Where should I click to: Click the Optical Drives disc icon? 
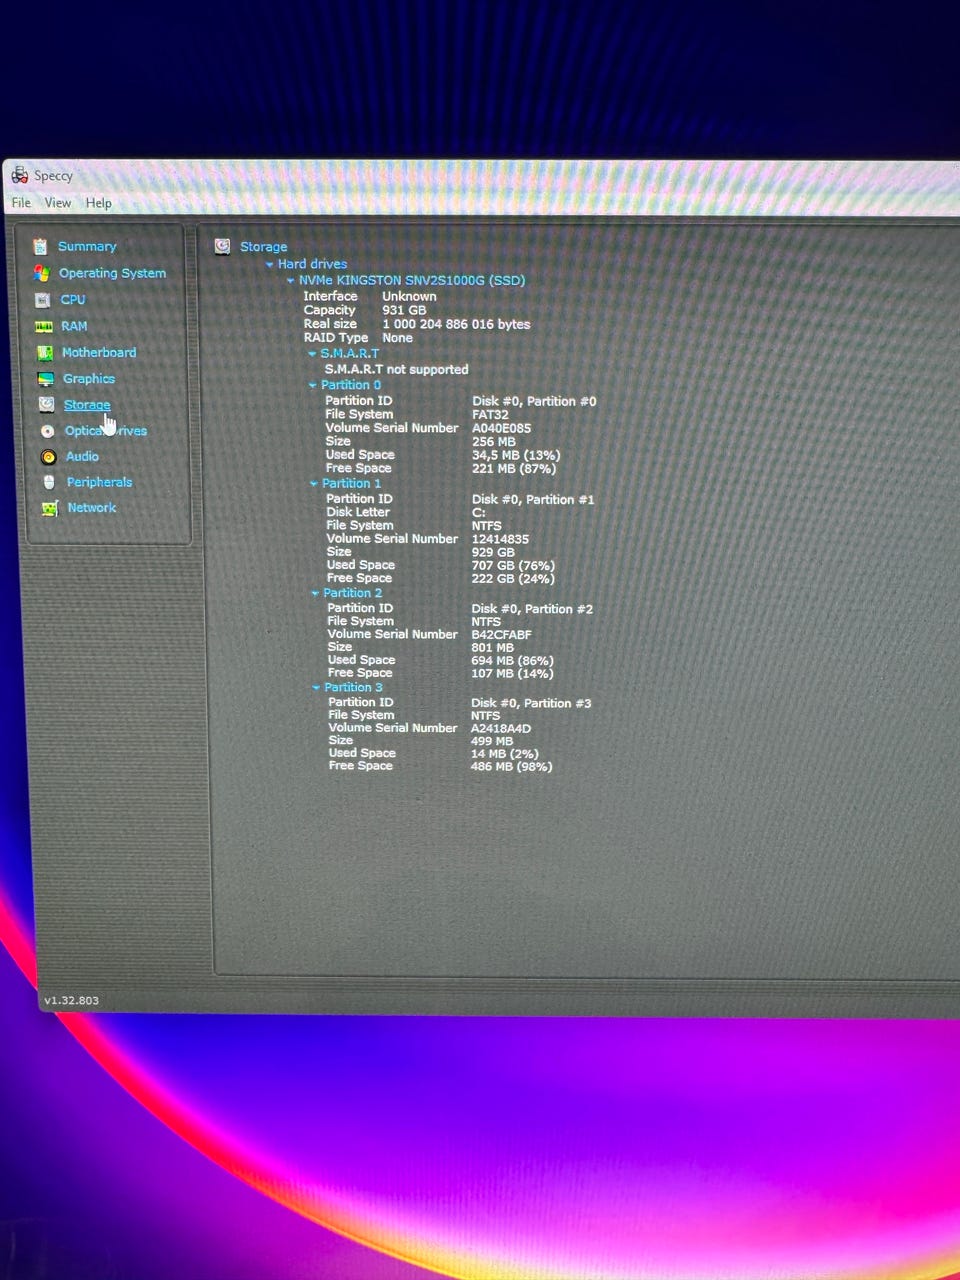tap(47, 431)
